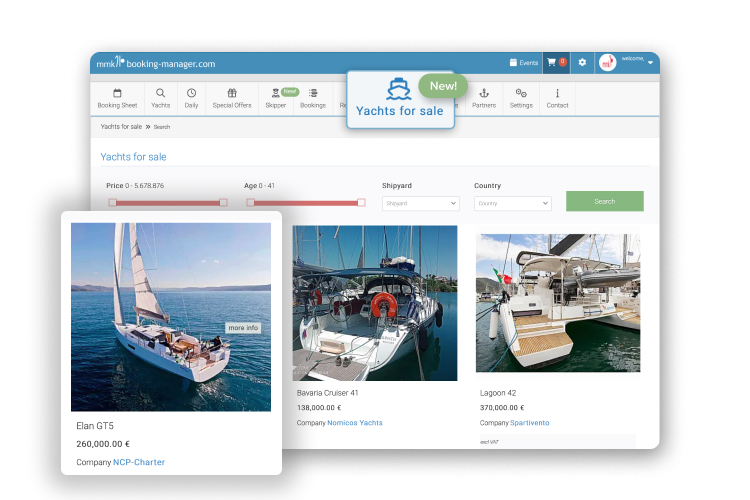Expand the Shipyard dropdown
The height and width of the screenshot is (500, 750).
click(420, 203)
